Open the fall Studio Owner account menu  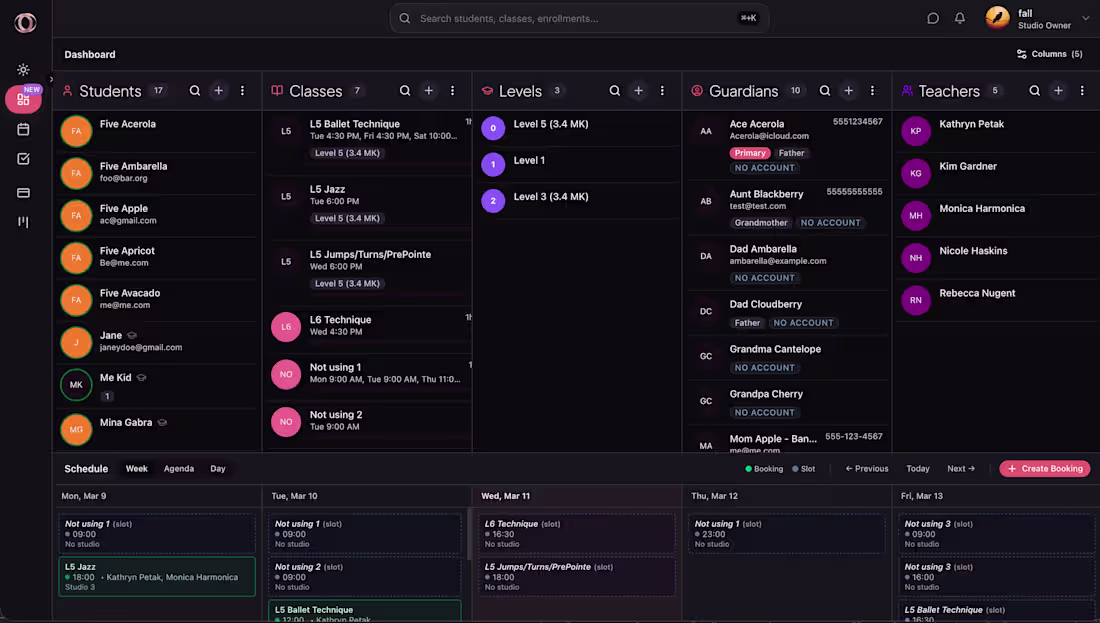click(x=1038, y=18)
